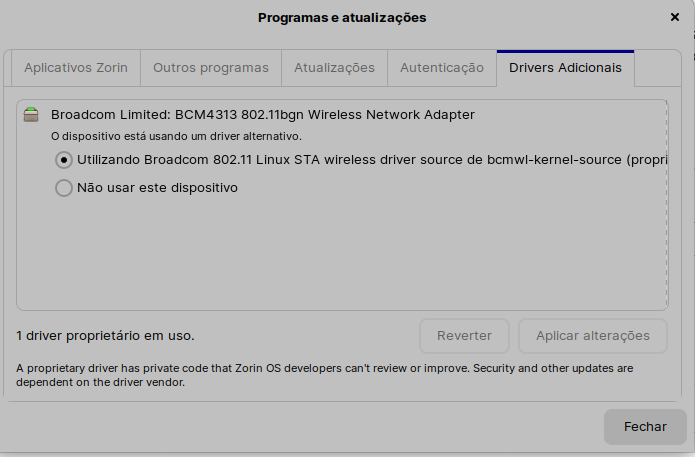Viewport: 695px width, 457px height.
Task: Click the proprietary driver in use status label
Action: click(x=105, y=336)
